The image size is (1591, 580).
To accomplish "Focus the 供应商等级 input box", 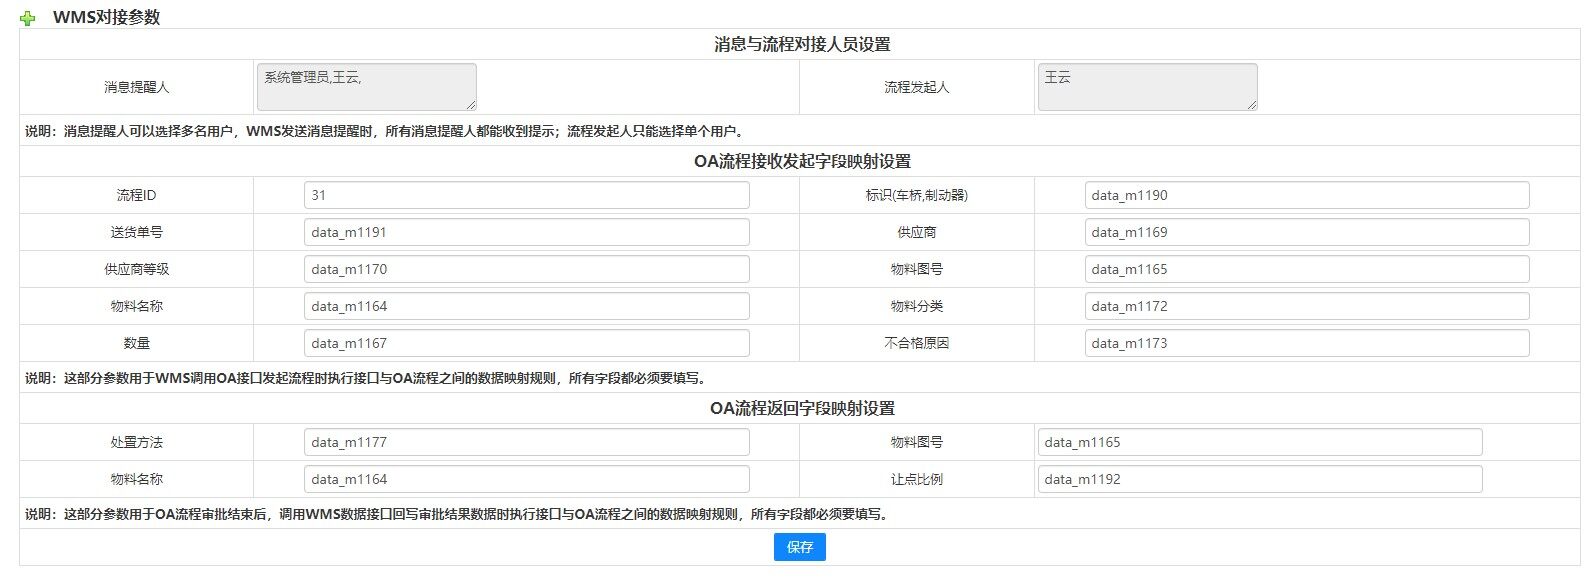I will coord(526,269).
